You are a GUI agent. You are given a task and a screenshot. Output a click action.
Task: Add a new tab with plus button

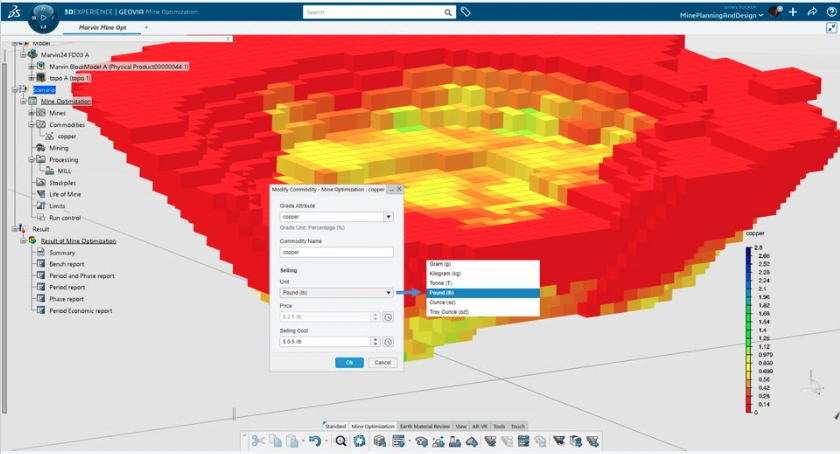(146, 27)
